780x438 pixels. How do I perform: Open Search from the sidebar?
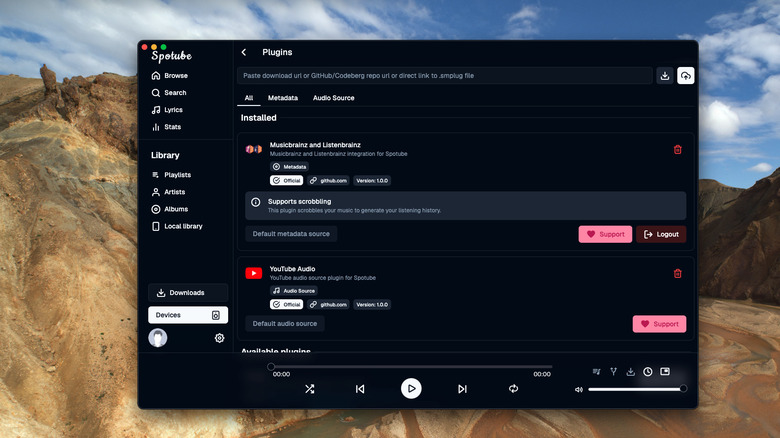(x=169, y=93)
